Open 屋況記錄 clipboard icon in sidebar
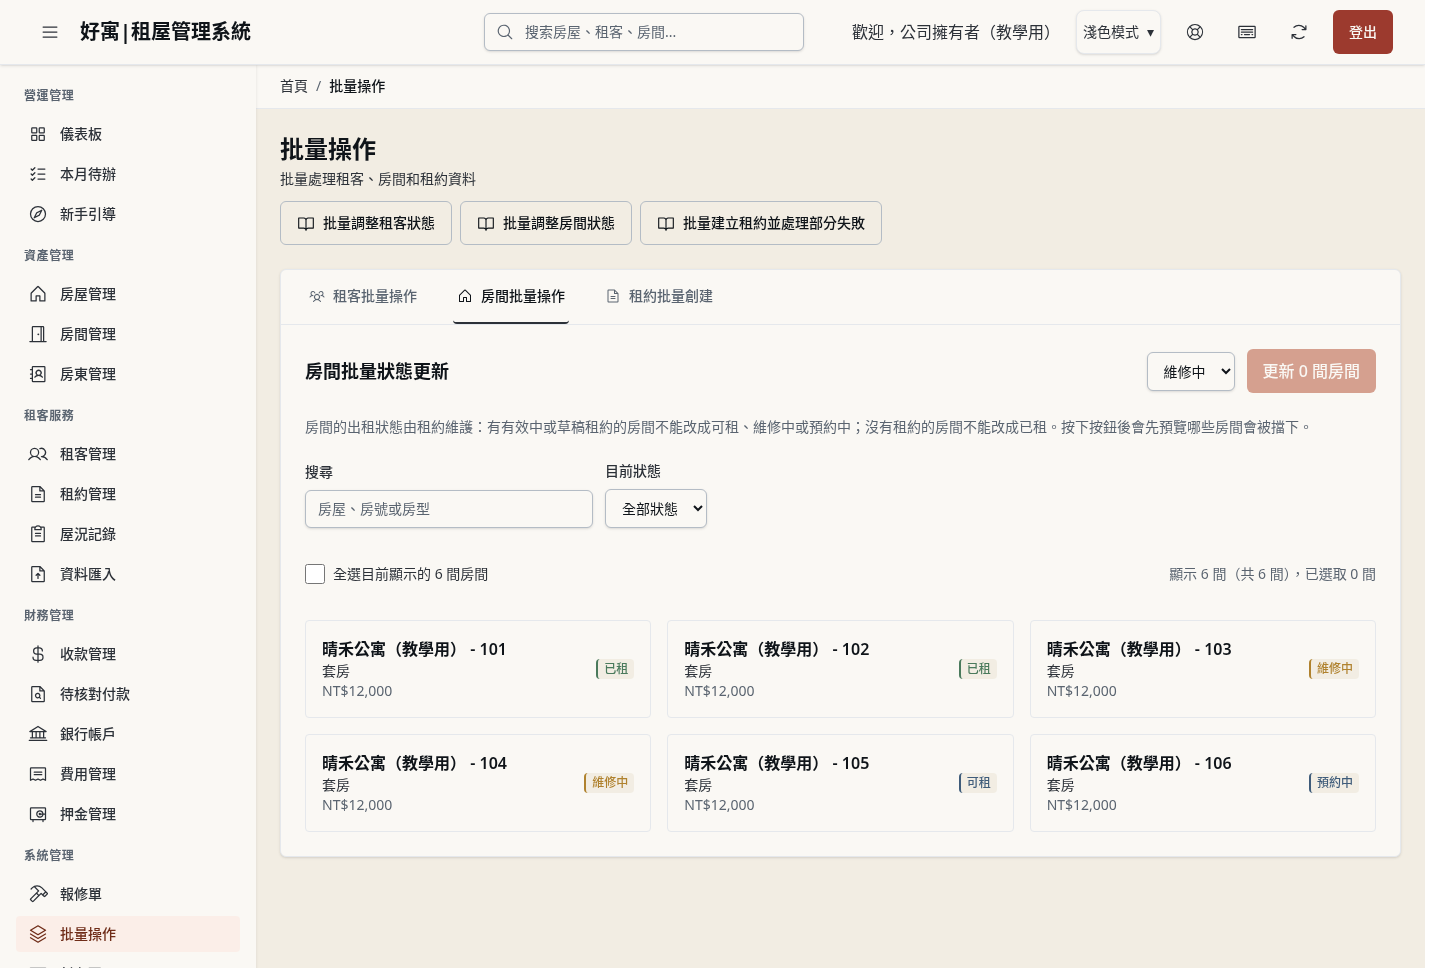The image size is (1440, 968). click(38, 534)
